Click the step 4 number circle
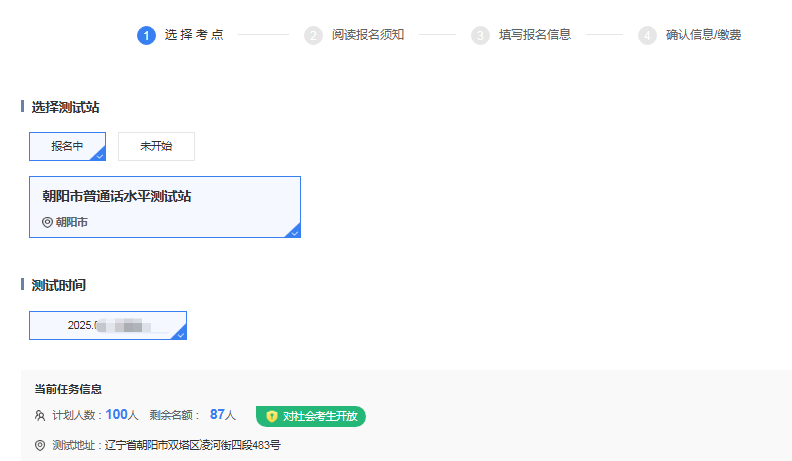The image size is (792, 461). 648,35
